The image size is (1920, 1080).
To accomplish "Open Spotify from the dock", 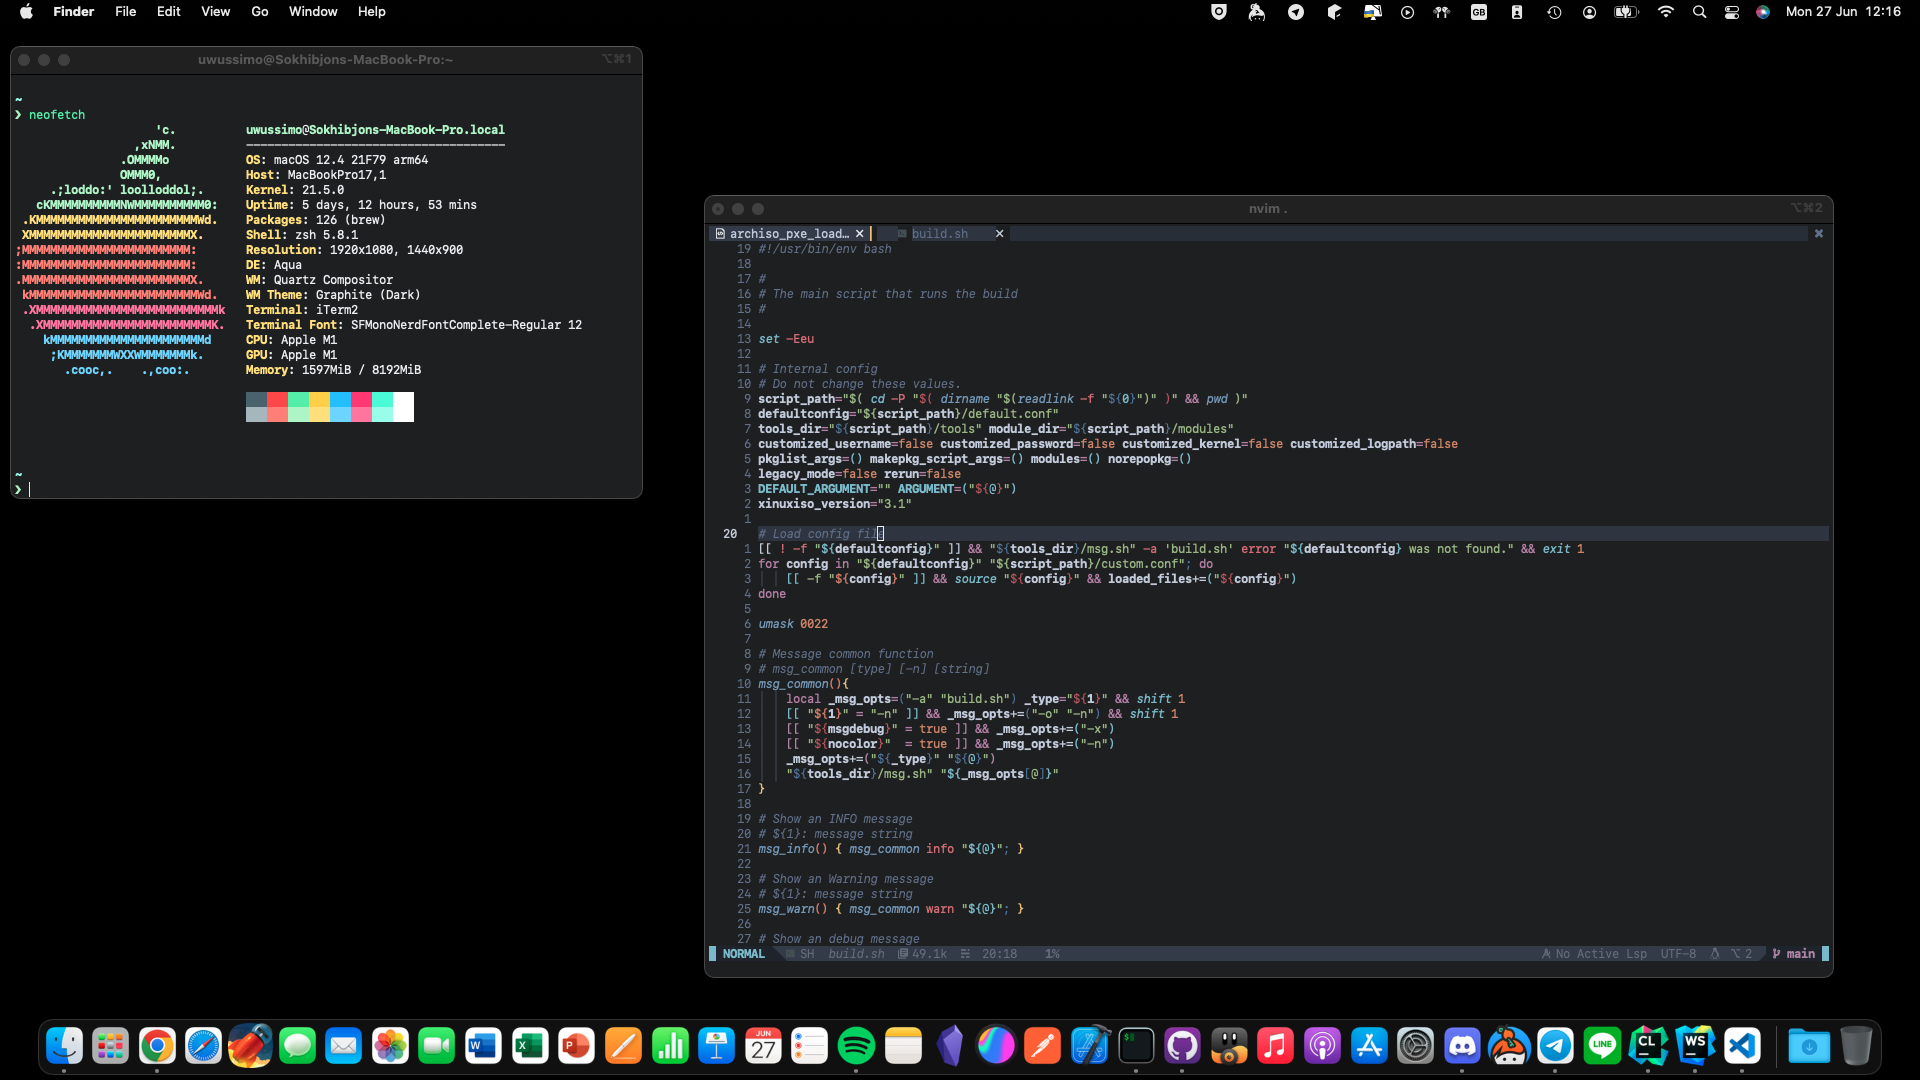I will pyautogui.click(x=856, y=1047).
